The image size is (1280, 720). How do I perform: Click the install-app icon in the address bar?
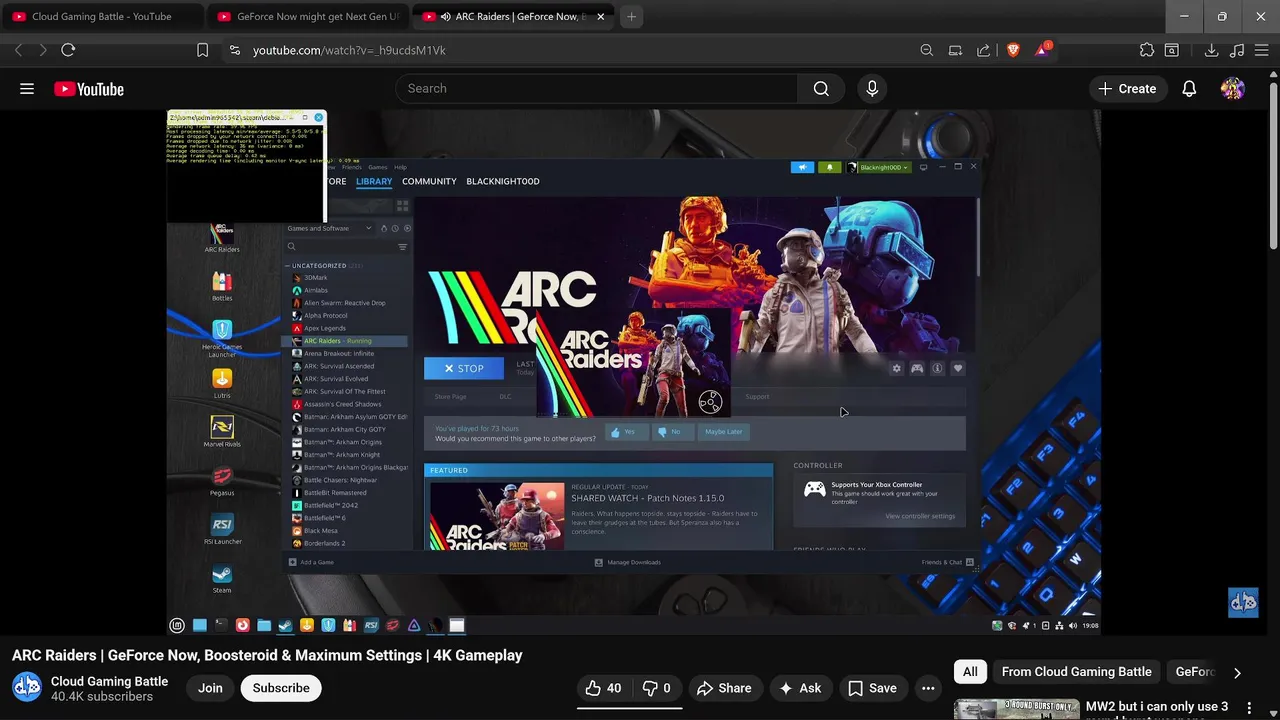[955, 50]
